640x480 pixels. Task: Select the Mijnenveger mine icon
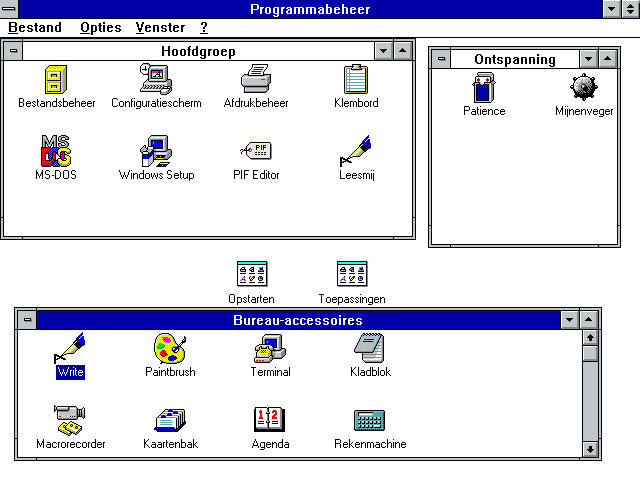pos(584,87)
